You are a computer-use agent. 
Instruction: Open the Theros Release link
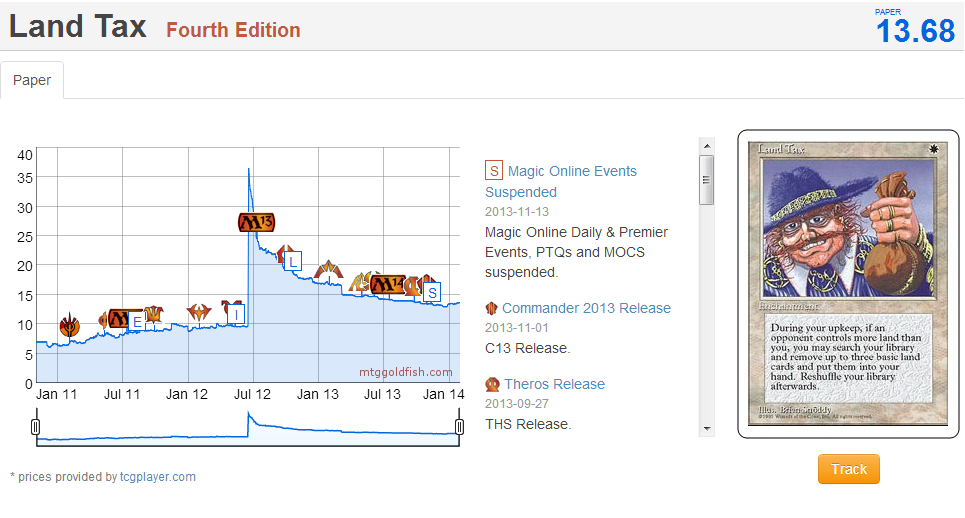click(554, 384)
